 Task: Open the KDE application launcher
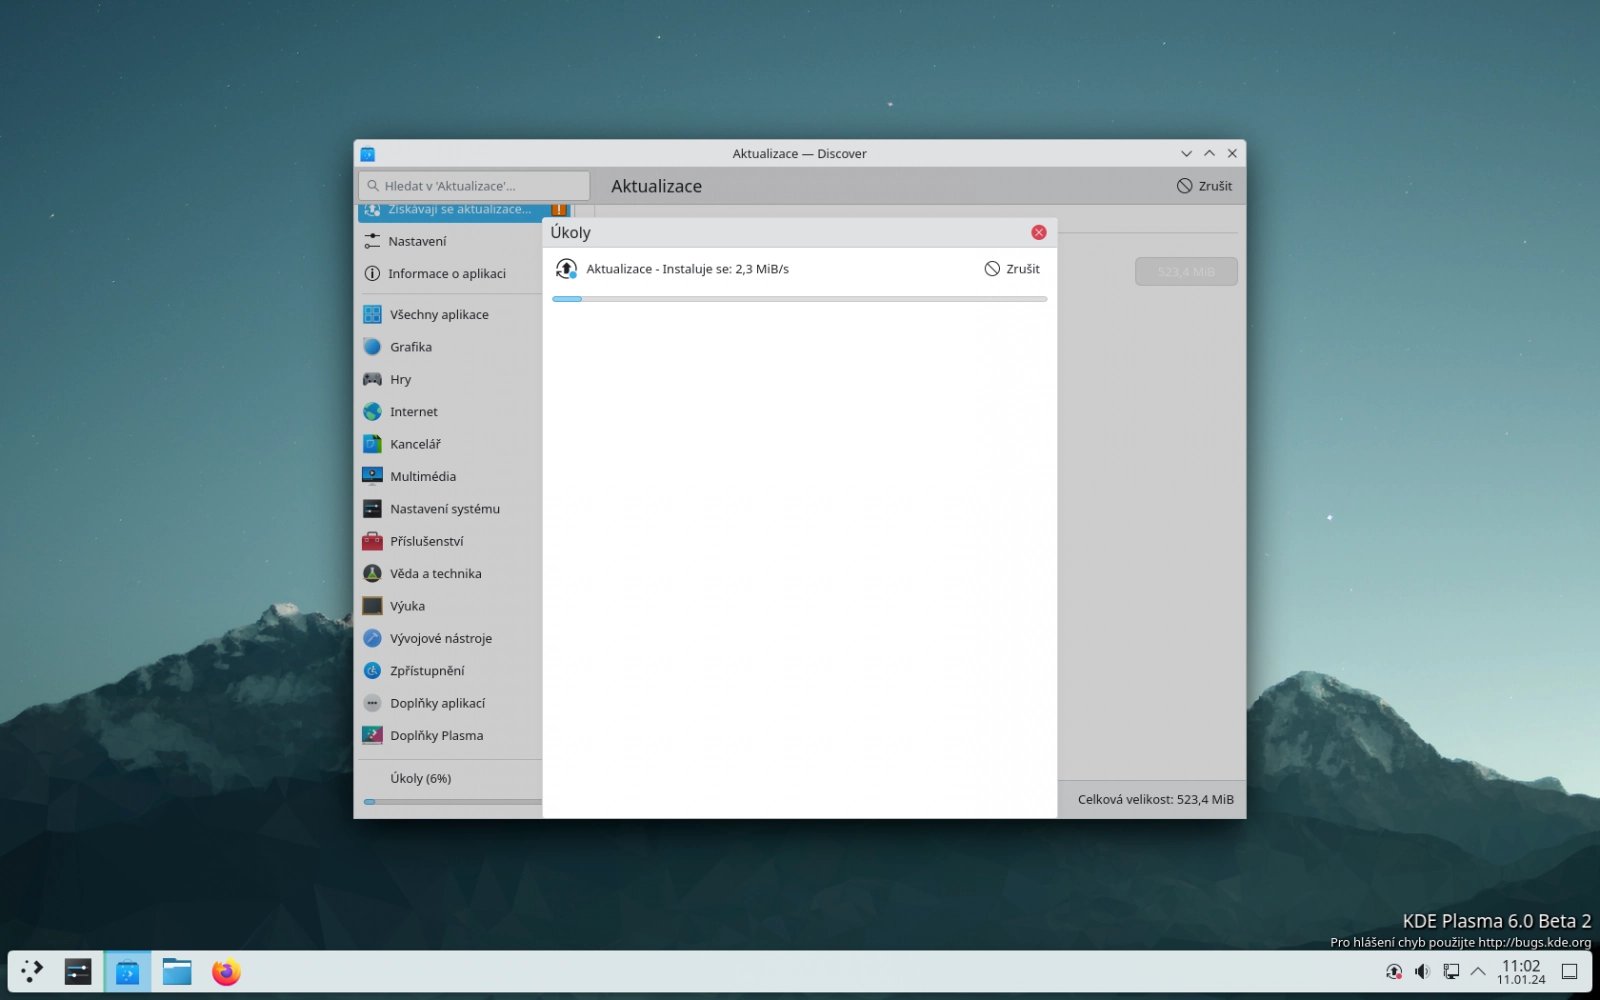pos(32,971)
